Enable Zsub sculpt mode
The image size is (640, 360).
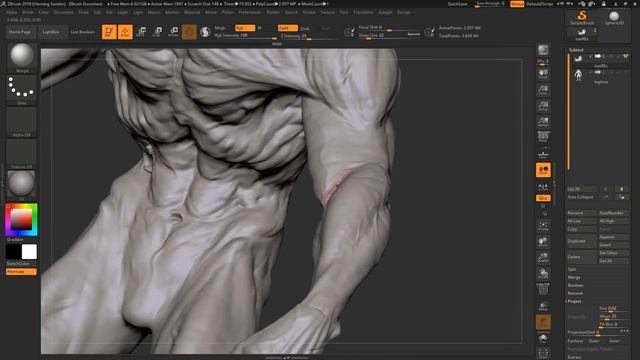point(305,28)
